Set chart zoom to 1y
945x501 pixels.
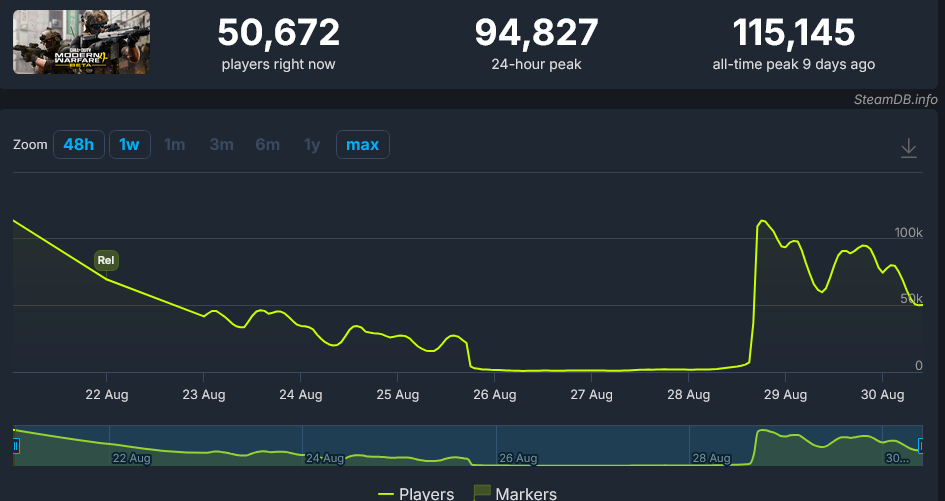click(x=312, y=145)
